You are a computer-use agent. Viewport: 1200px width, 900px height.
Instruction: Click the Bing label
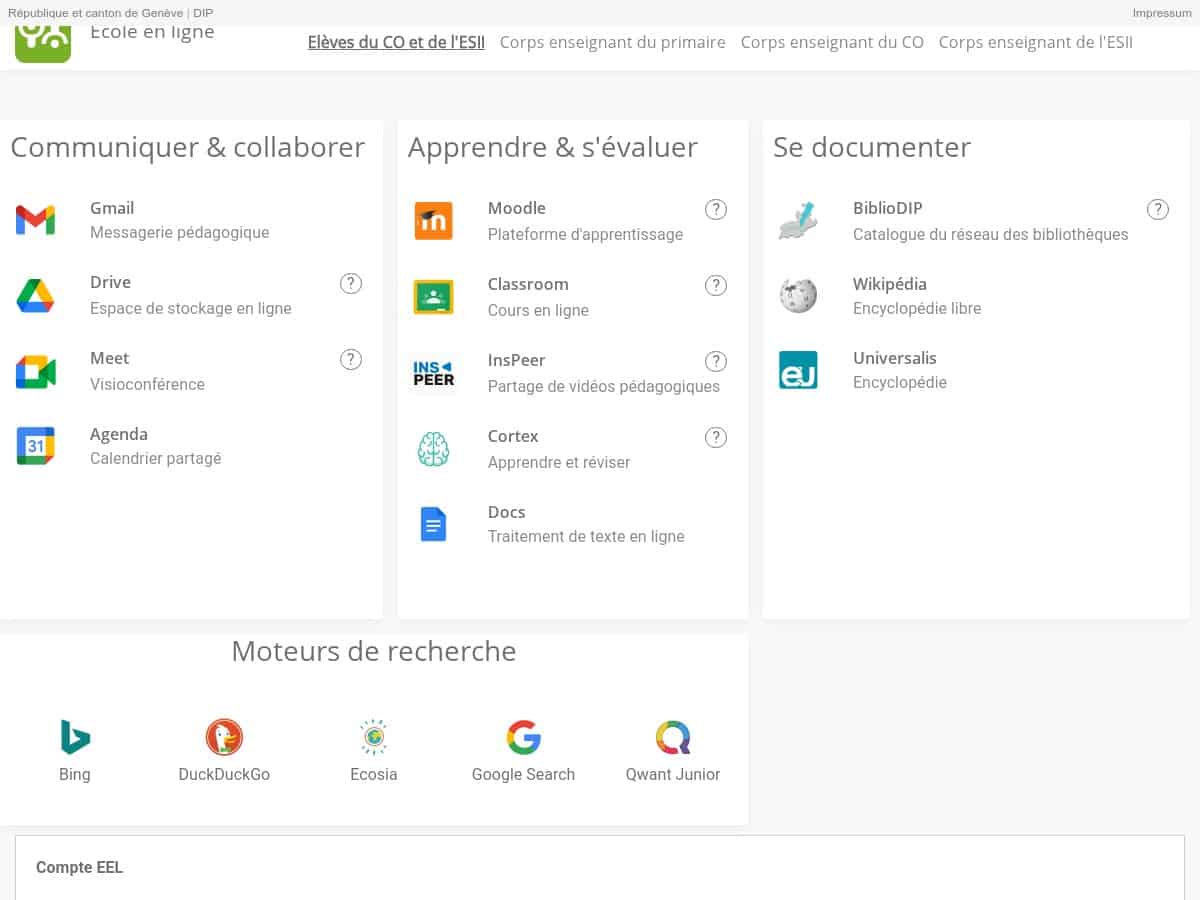pyautogui.click(x=75, y=774)
